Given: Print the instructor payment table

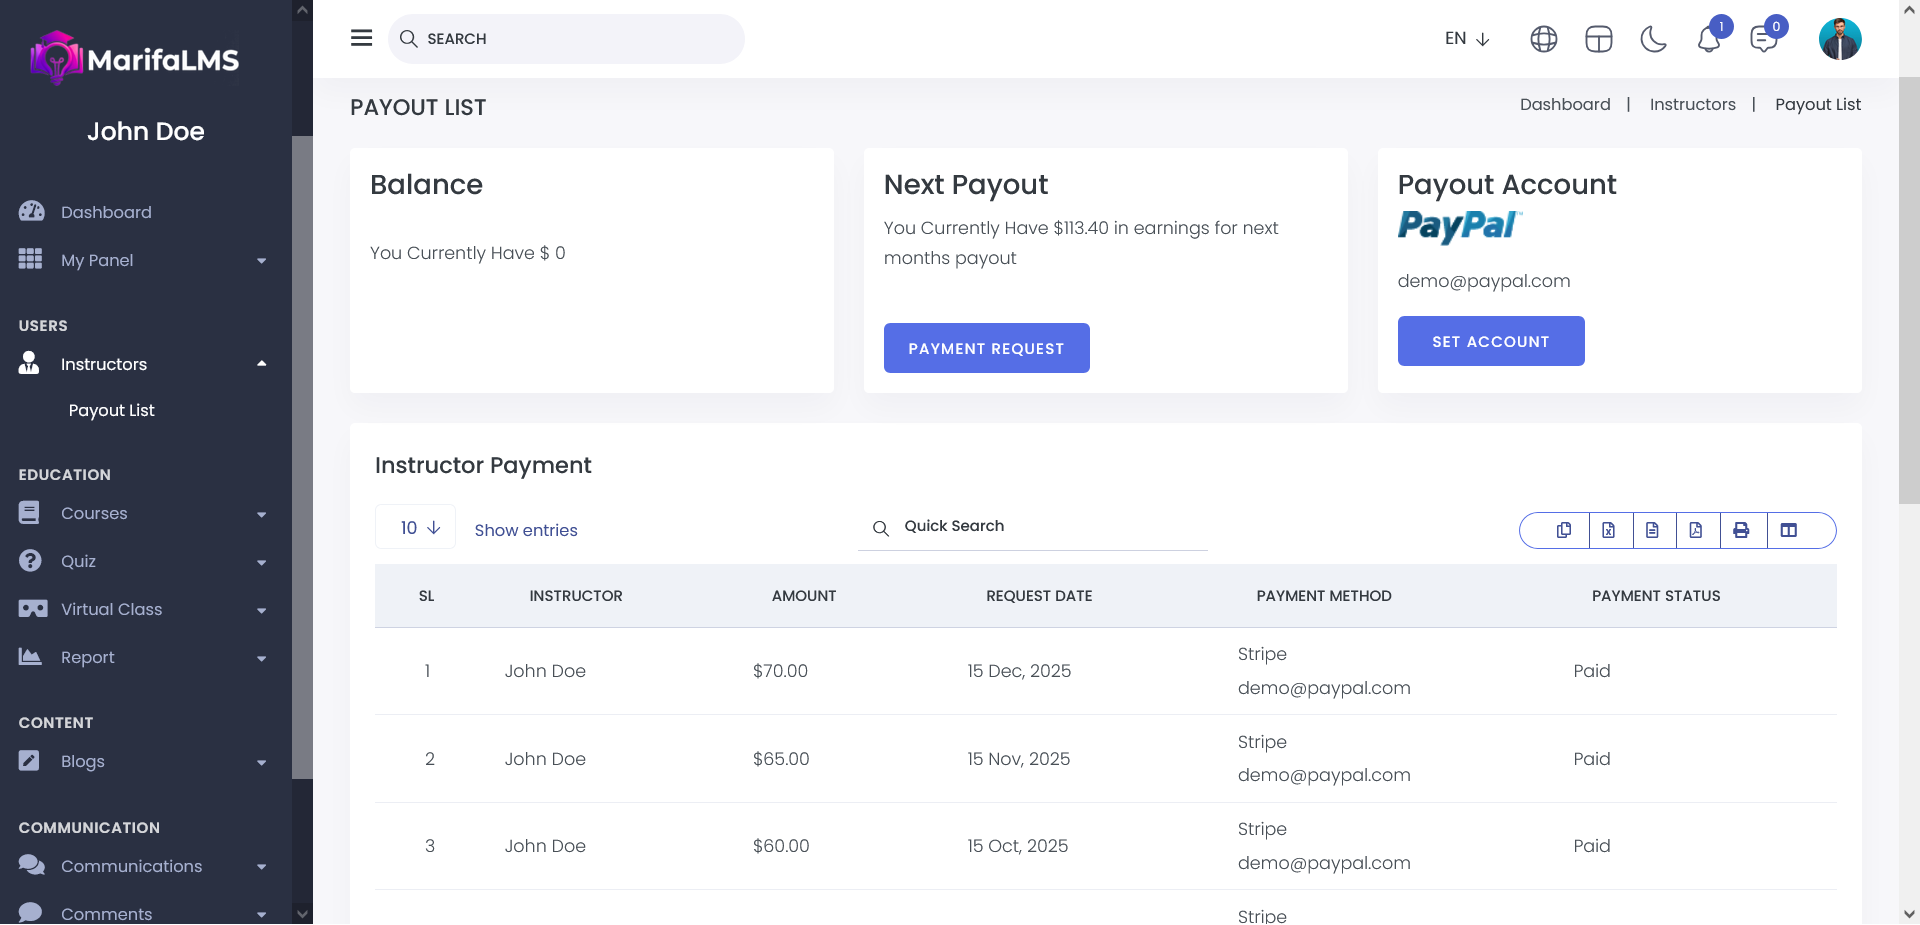Looking at the screenshot, I should click(x=1741, y=530).
